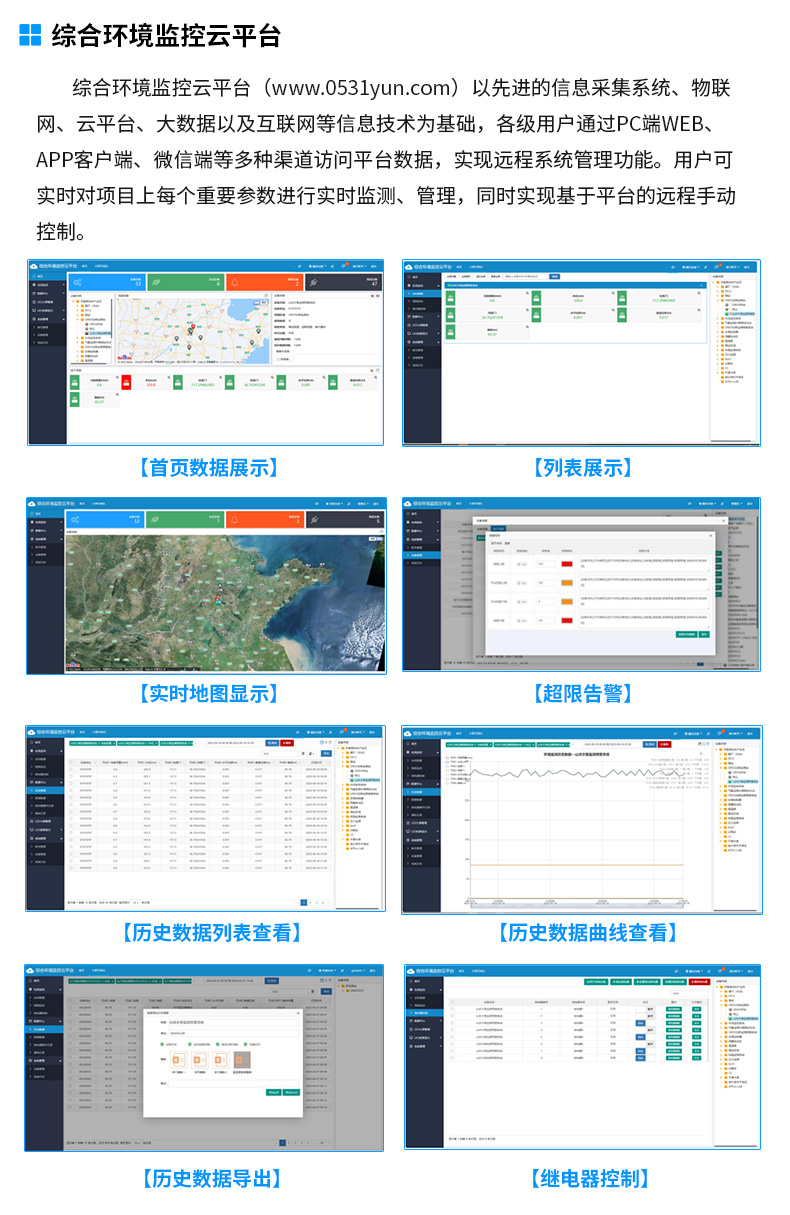Click the blue stats card on homepage dashboard
Viewport: 790px width, 1215px height.
[x=107, y=284]
